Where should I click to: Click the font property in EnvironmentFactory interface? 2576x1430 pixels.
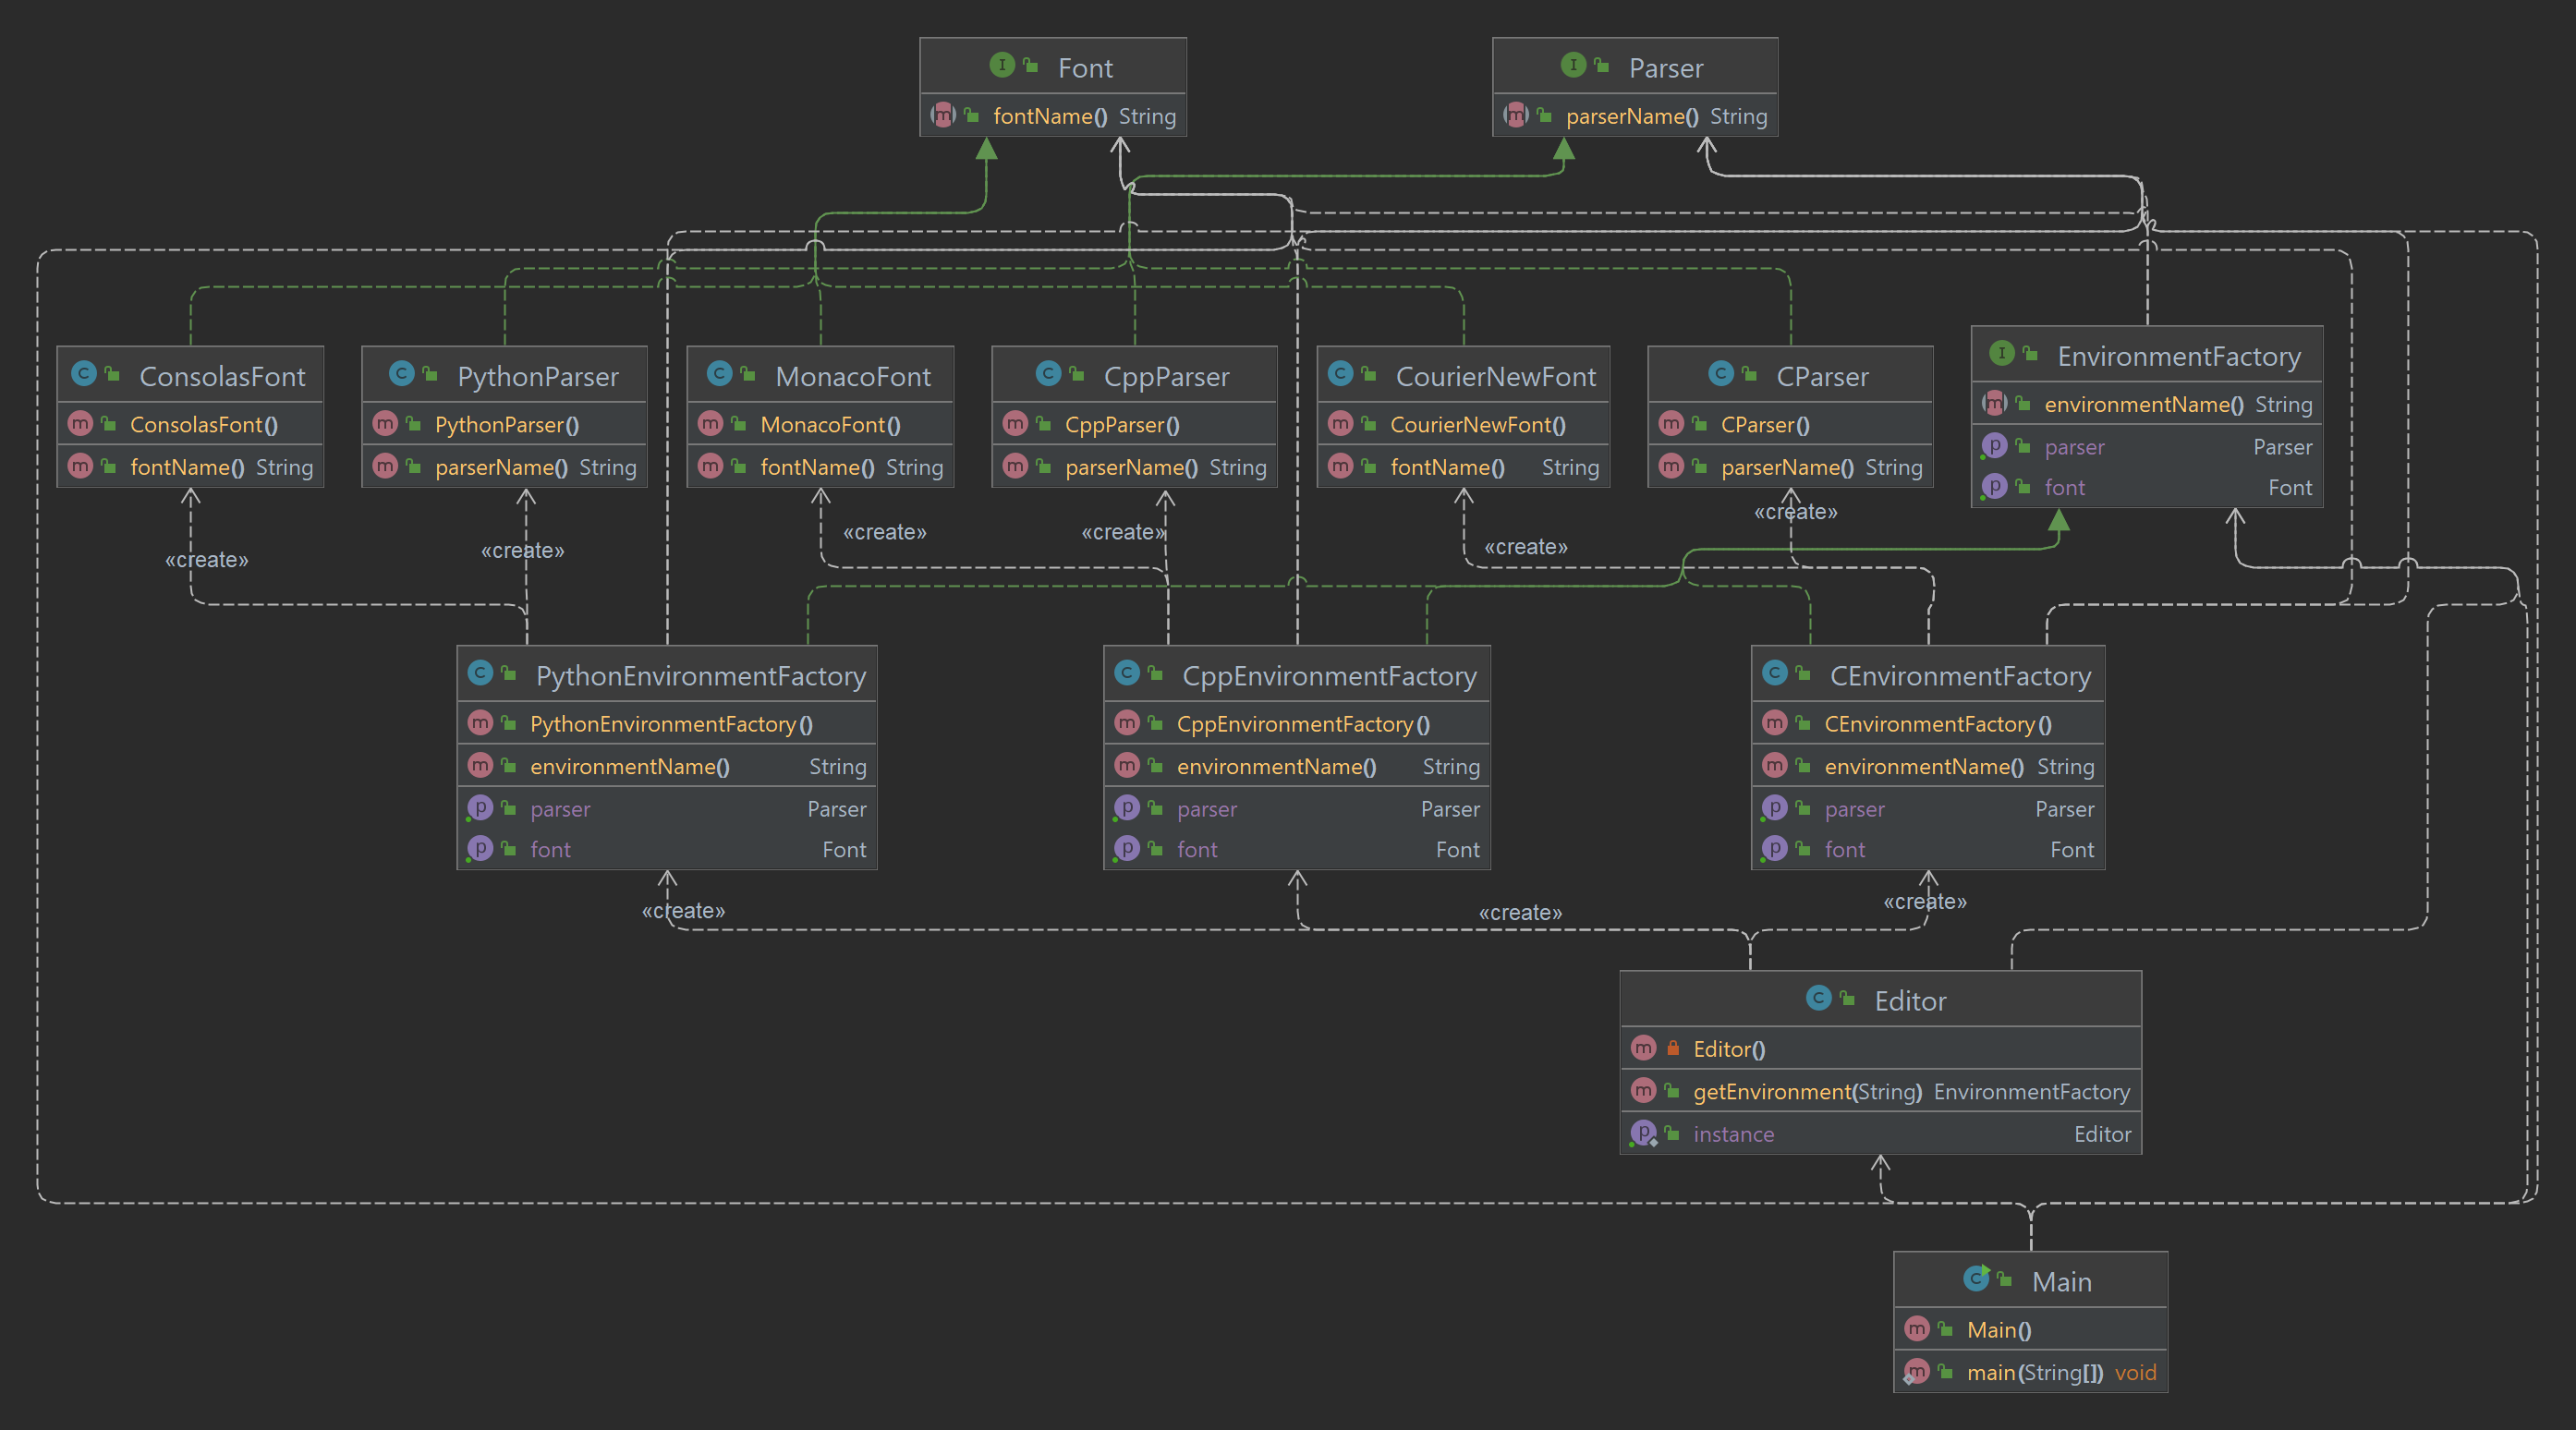click(x=2064, y=487)
